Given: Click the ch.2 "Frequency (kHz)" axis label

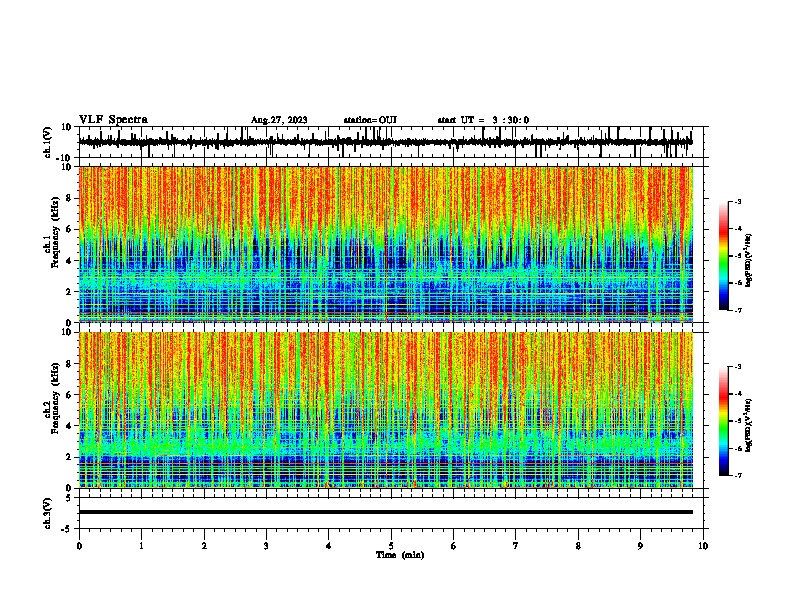Looking at the screenshot, I should tap(55, 398).
